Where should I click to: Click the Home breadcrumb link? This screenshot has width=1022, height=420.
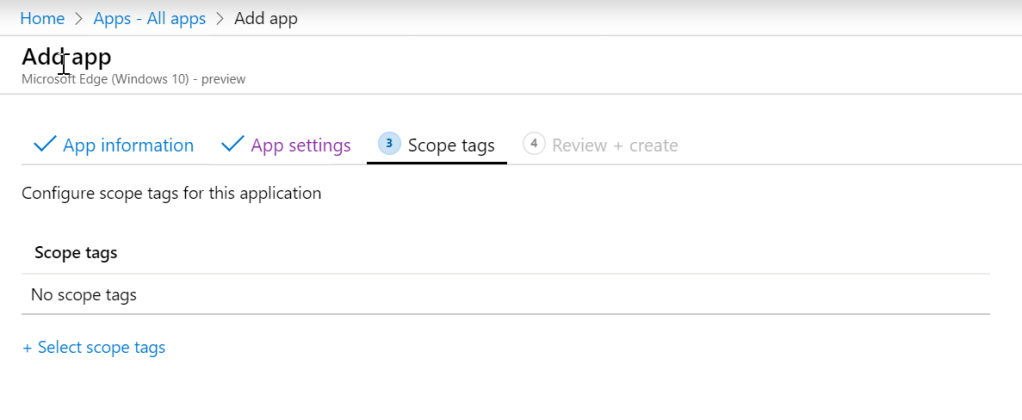(42, 18)
